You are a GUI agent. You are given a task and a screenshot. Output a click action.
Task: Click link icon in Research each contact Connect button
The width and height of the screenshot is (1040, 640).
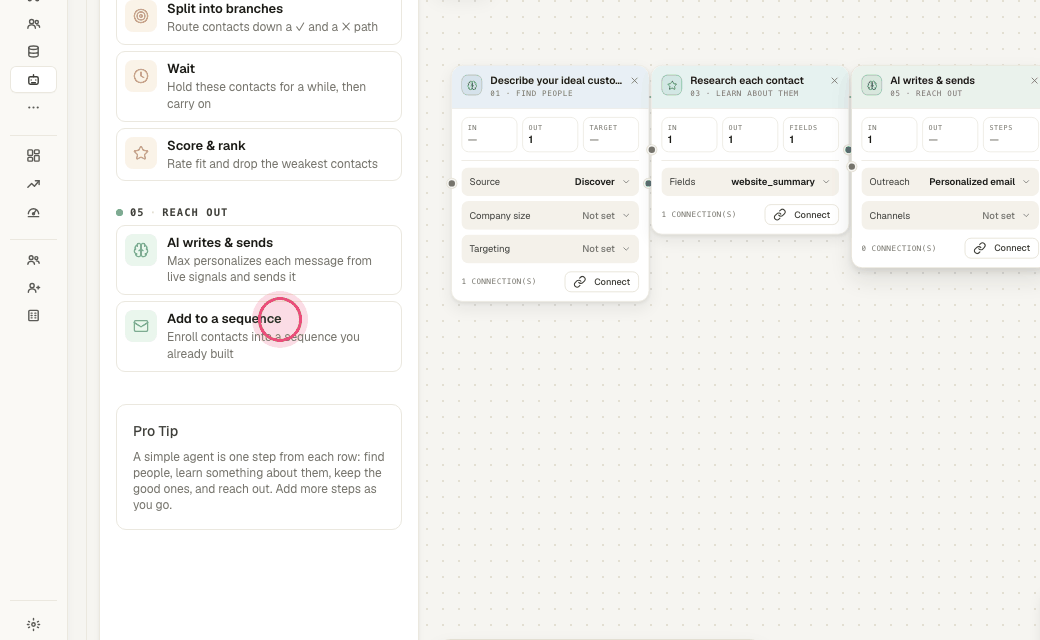[x=780, y=215]
